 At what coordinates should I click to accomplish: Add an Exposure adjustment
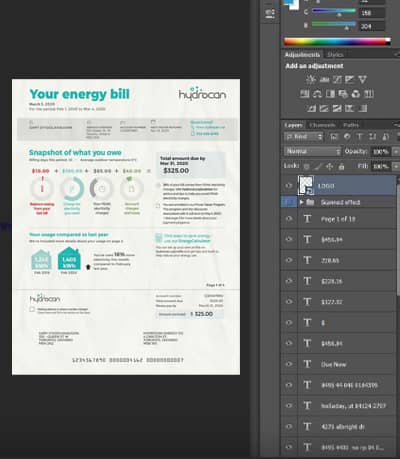[x=350, y=79]
